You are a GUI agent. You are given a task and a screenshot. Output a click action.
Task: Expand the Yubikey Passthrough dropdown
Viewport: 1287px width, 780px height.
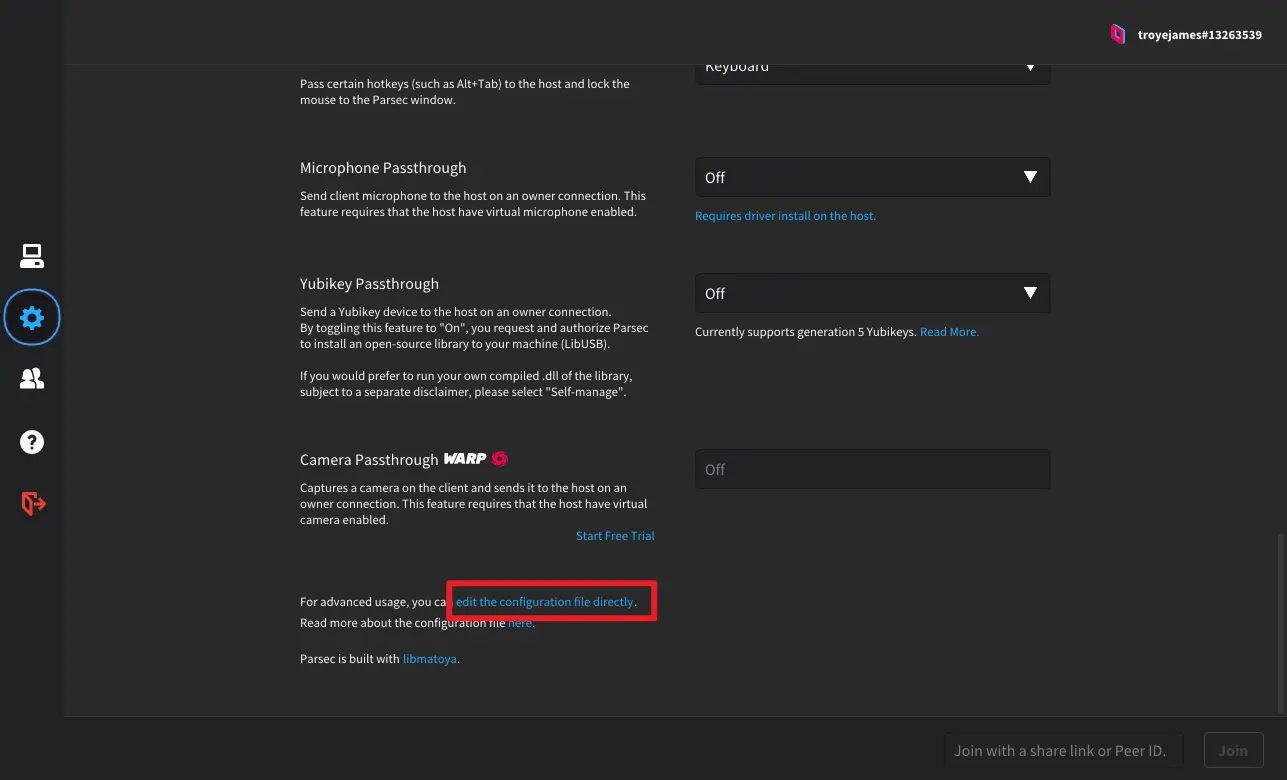point(871,293)
